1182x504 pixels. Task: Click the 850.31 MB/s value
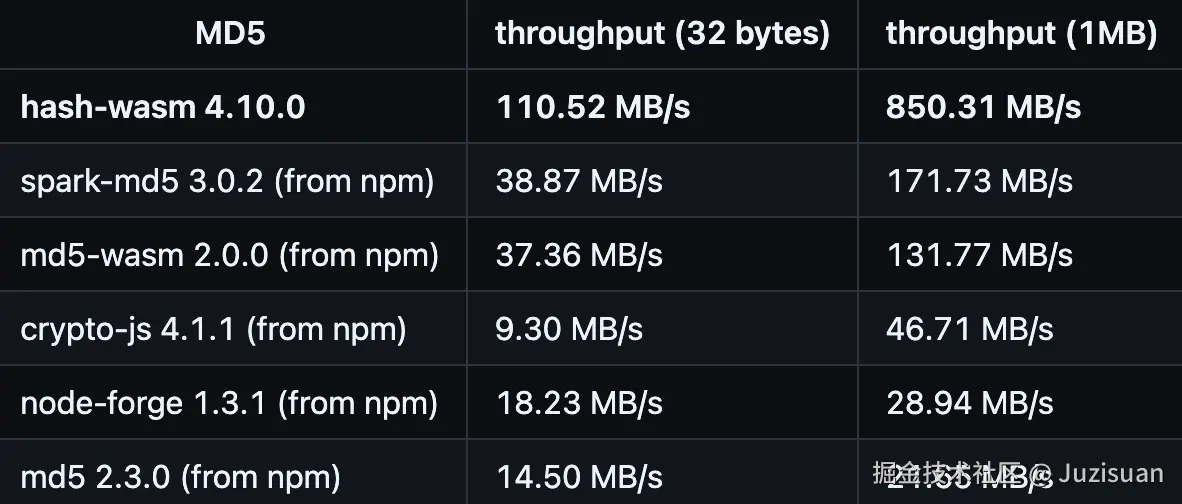pos(983,107)
